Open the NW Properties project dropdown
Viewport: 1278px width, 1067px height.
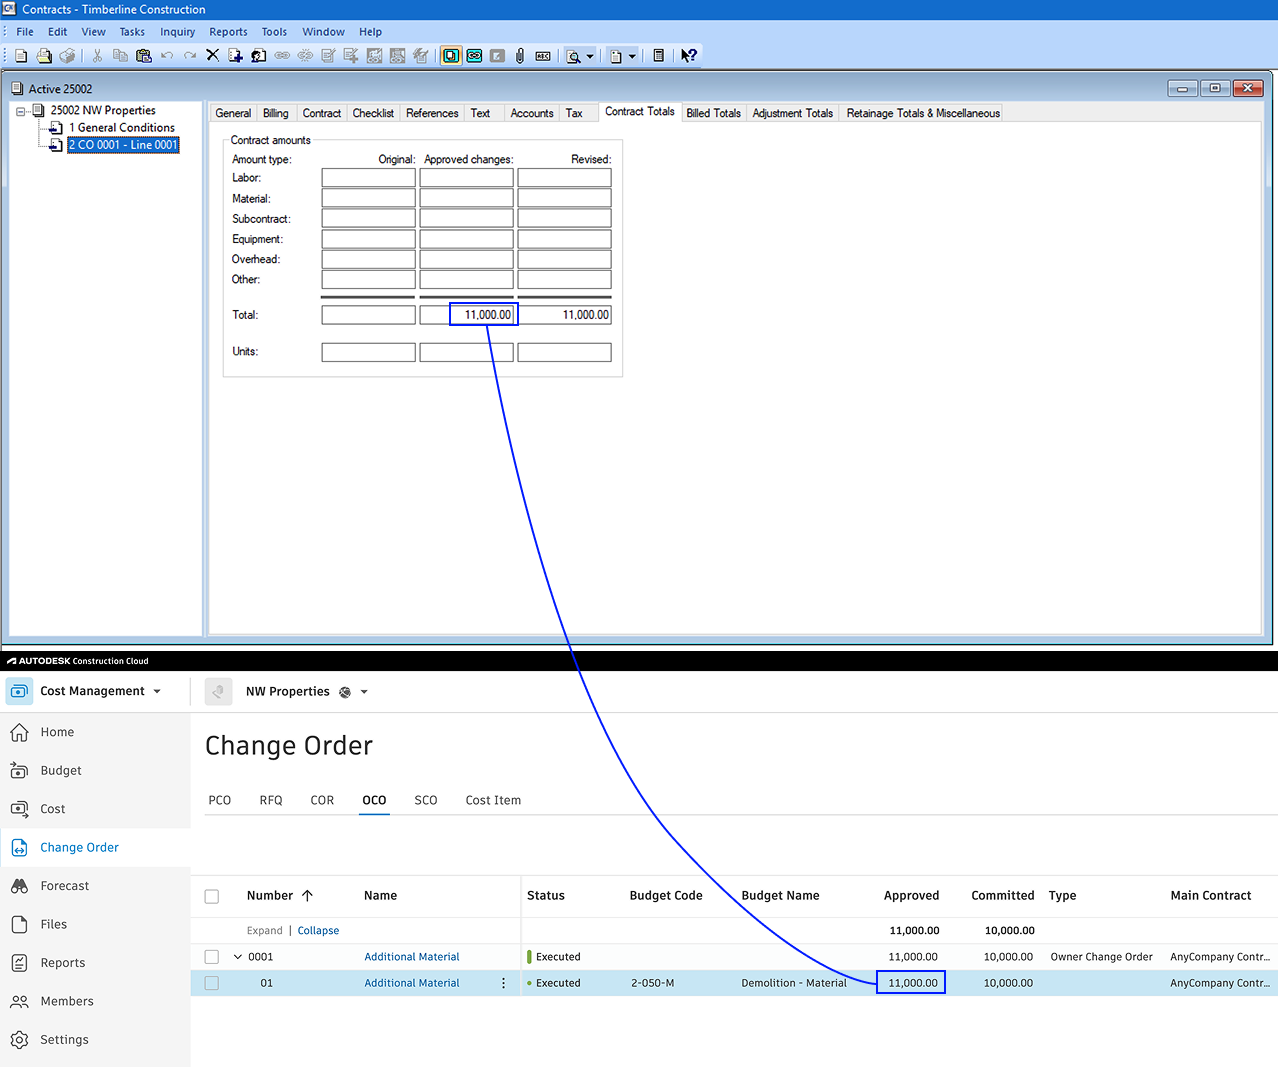pyautogui.click(x=364, y=691)
